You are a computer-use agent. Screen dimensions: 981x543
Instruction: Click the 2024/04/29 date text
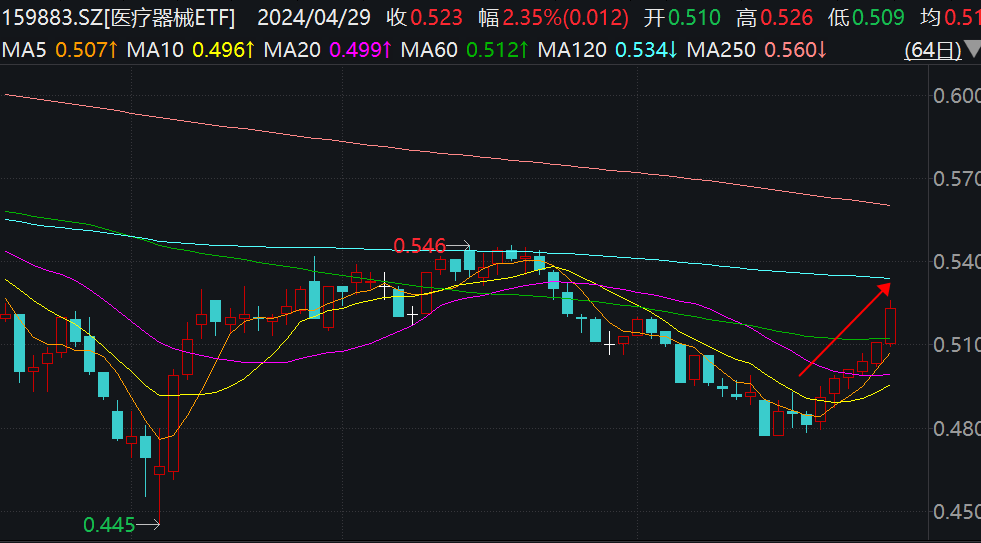314,18
